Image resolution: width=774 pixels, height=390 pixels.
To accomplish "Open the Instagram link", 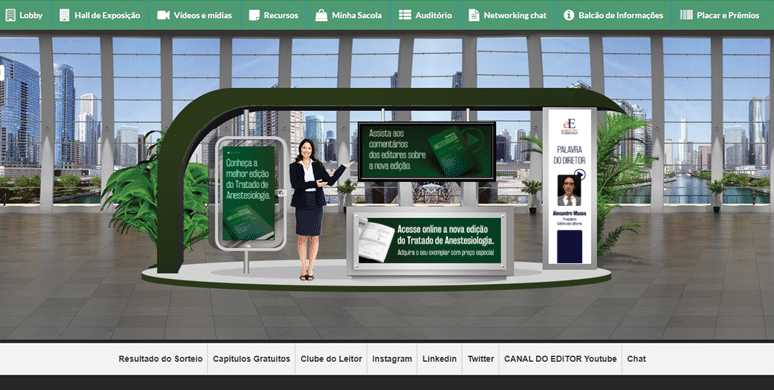I will (392, 359).
